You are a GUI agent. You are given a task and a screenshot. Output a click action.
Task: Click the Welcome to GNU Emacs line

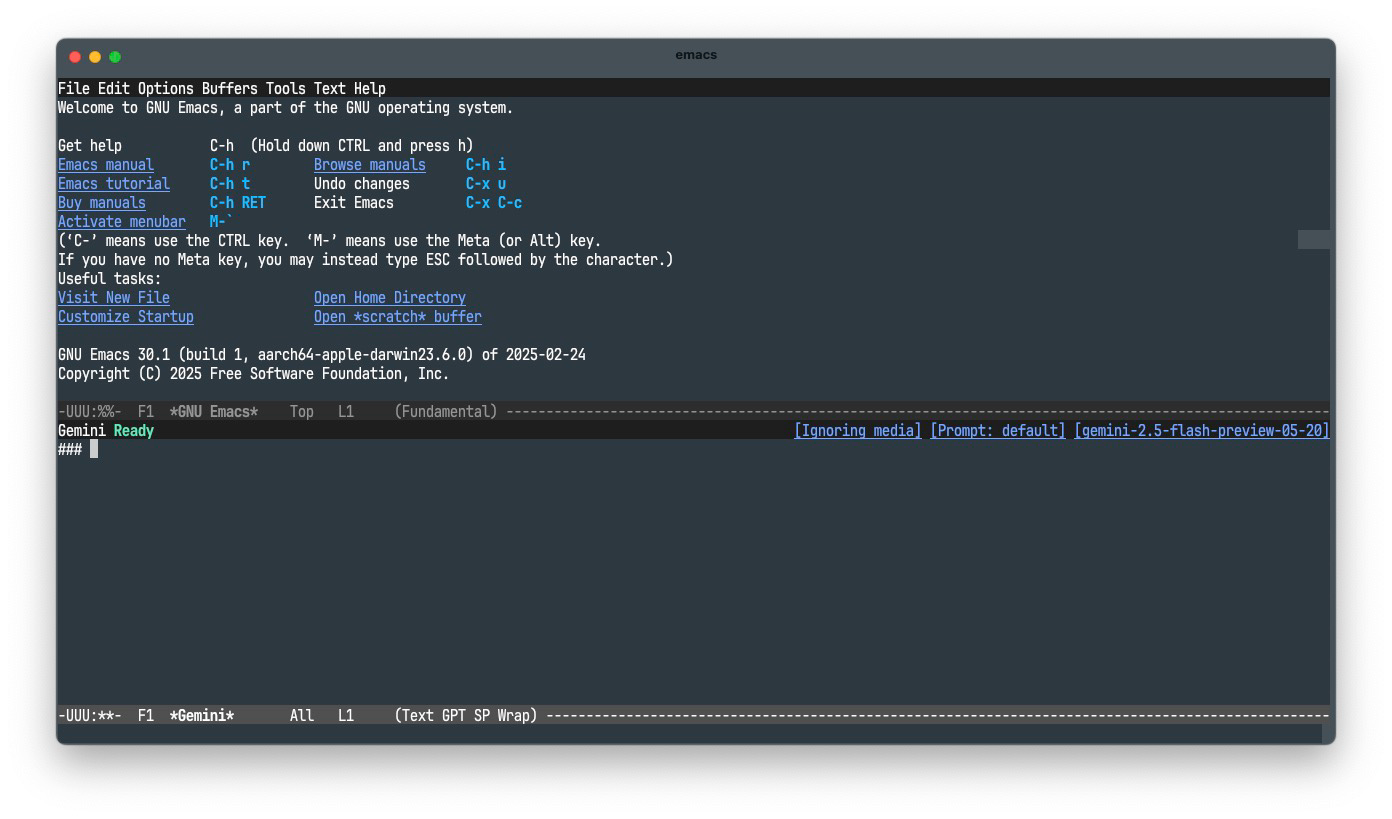click(x=286, y=108)
